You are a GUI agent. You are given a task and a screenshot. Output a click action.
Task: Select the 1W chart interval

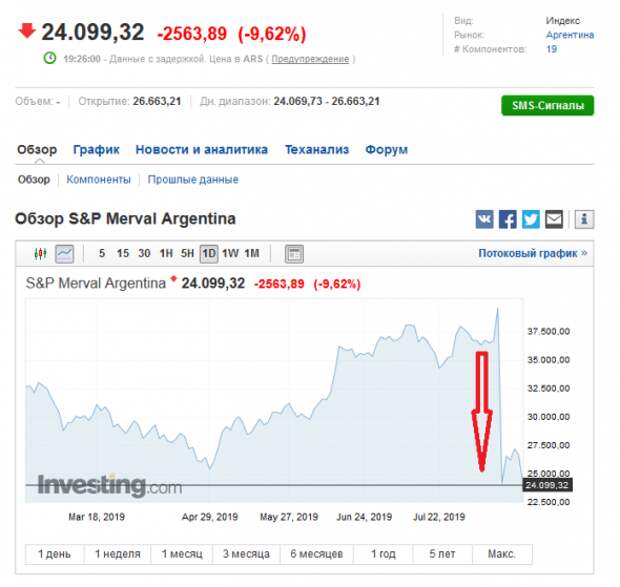[x=230, y=254]
